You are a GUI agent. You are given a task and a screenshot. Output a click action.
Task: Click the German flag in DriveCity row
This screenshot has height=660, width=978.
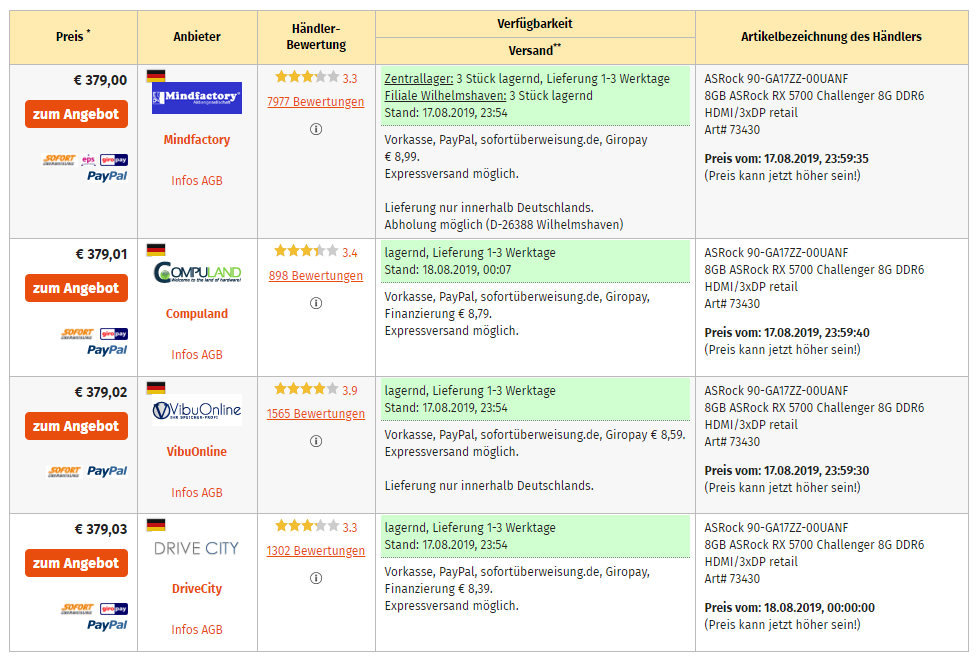[x=156, y=525]
